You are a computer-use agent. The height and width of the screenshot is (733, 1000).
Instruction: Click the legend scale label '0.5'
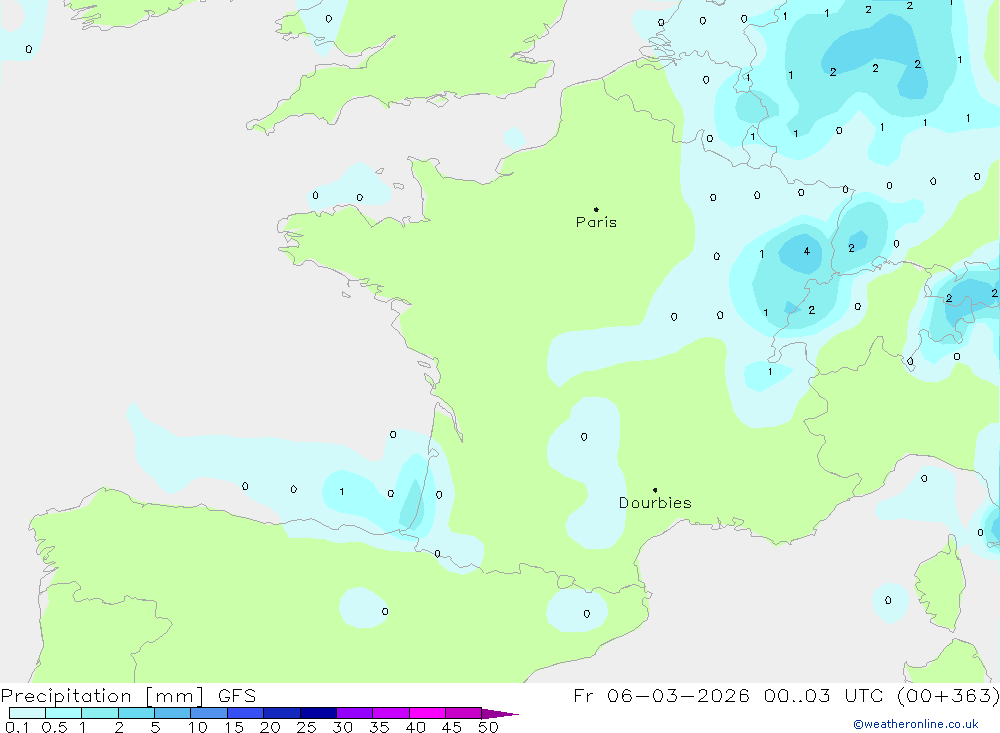click(54, 727)
